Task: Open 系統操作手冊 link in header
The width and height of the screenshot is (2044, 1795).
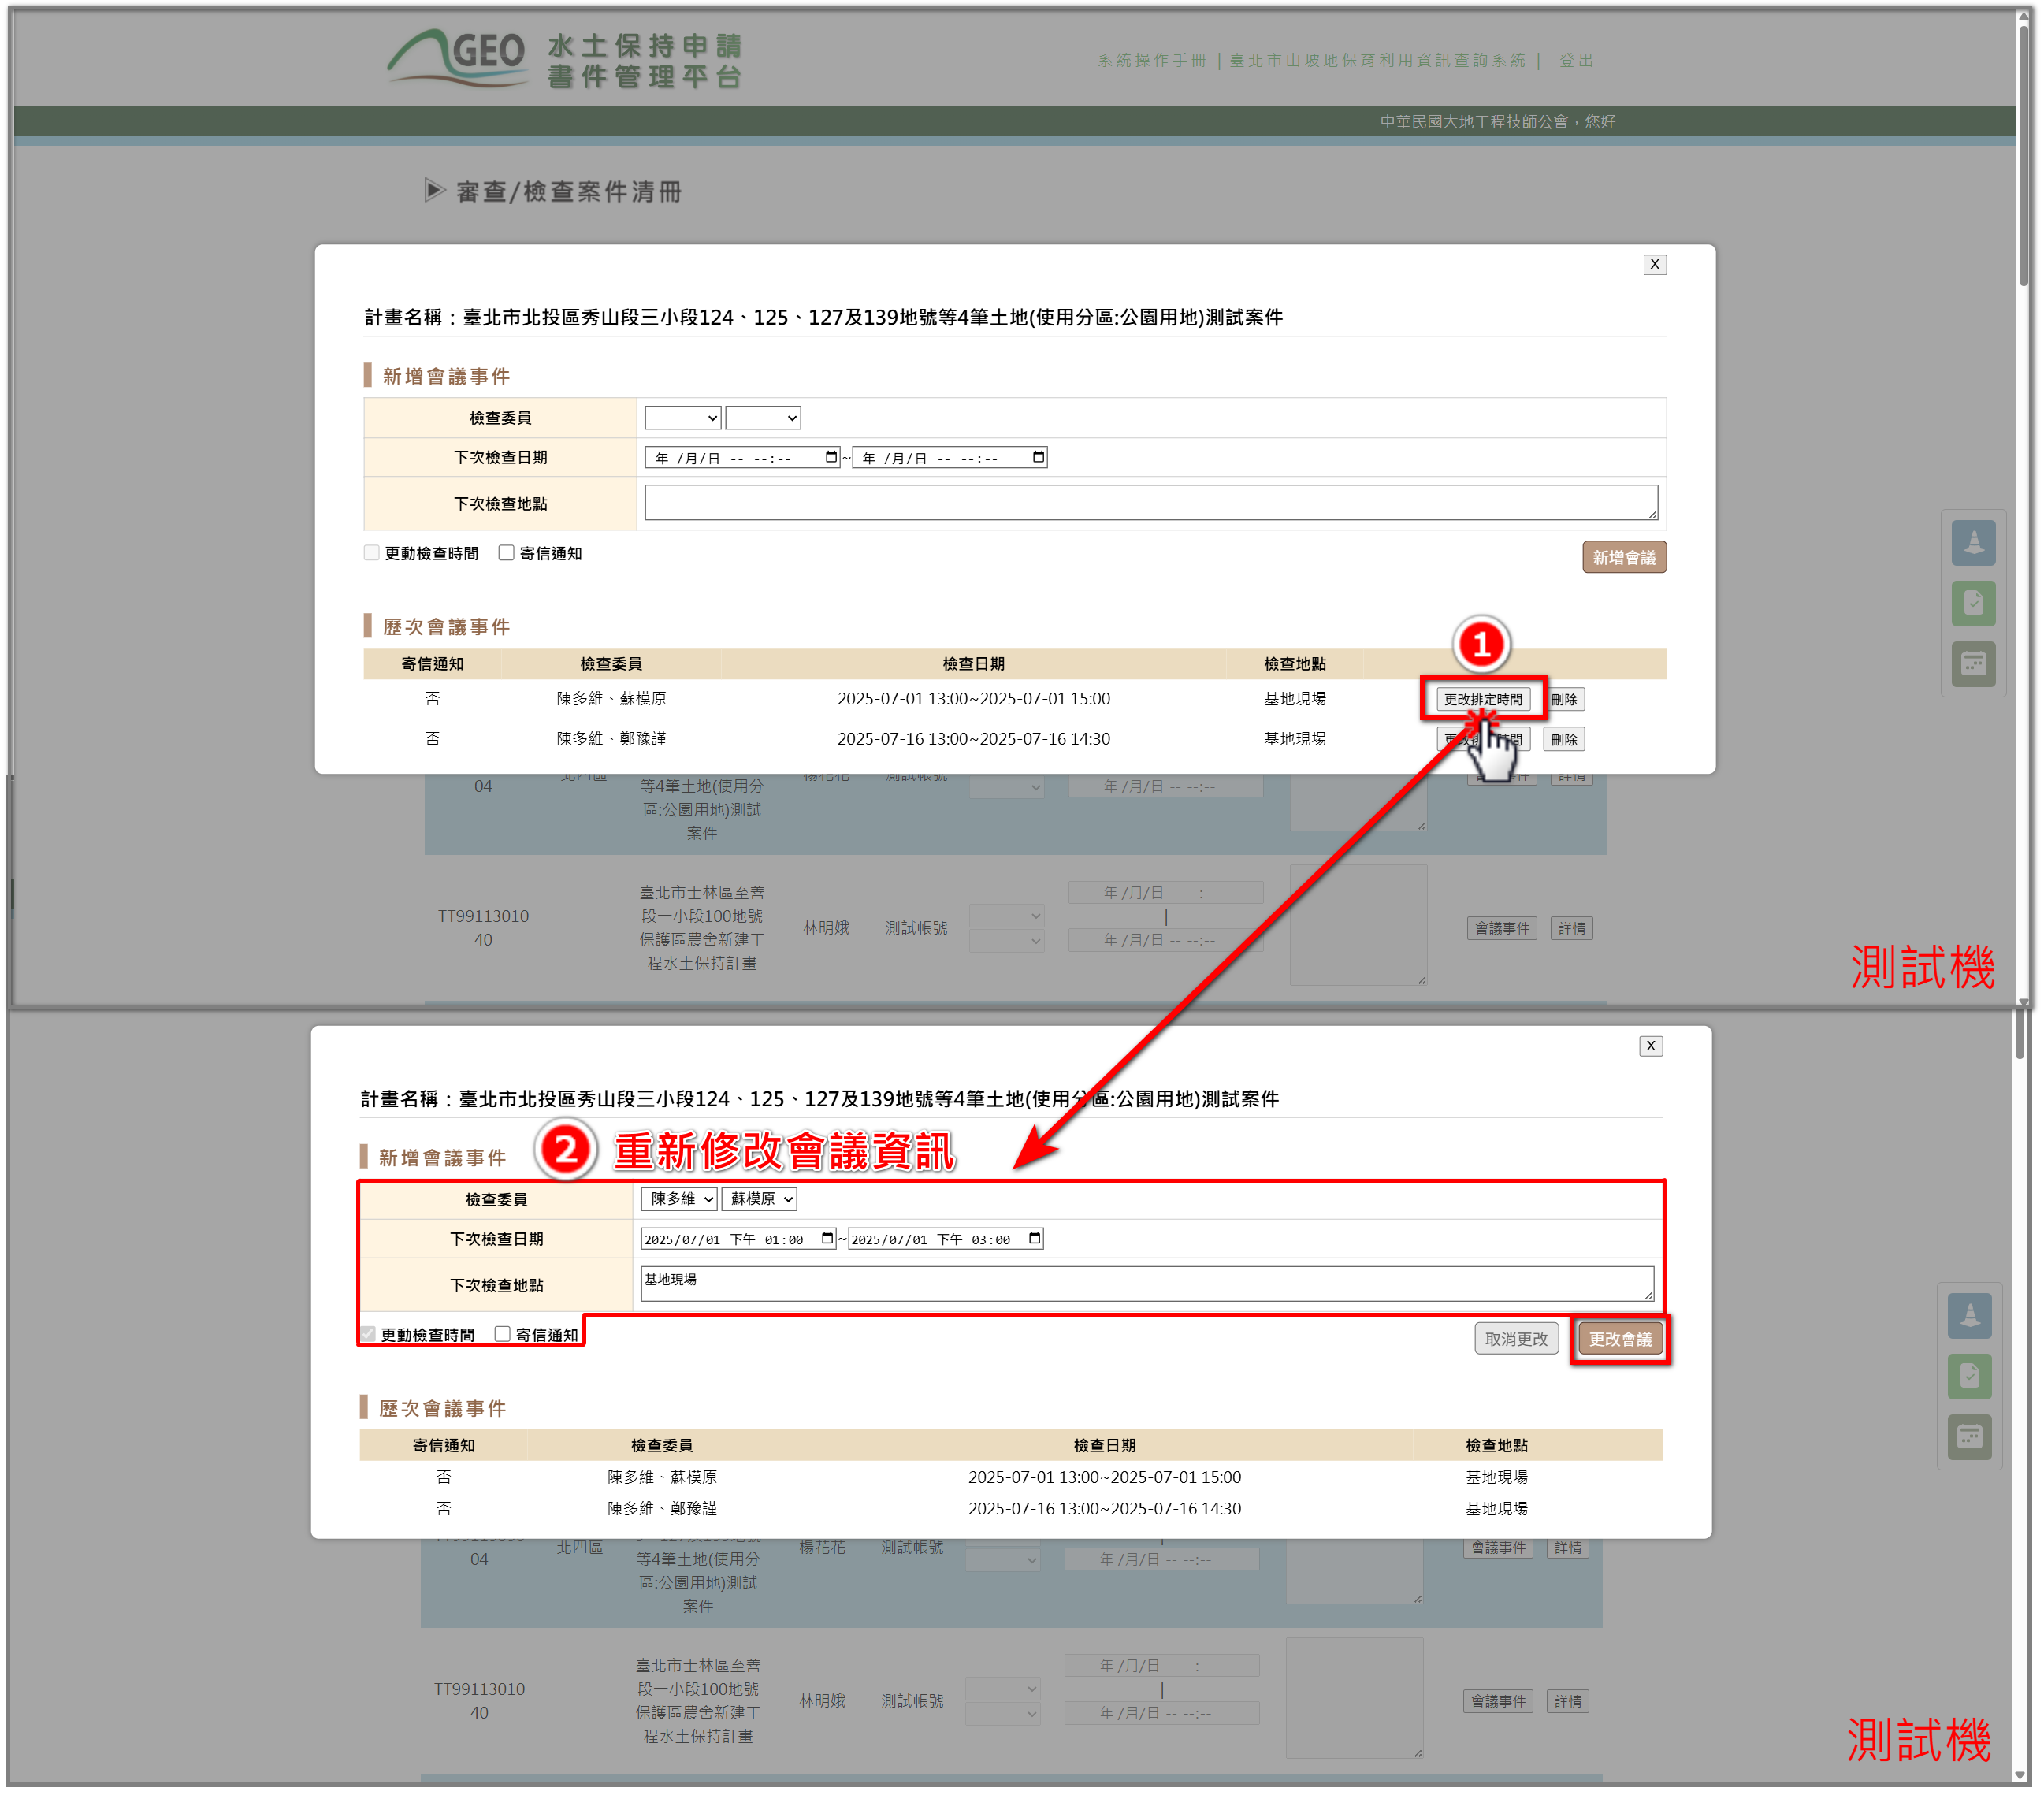Action: (1151, 61)
